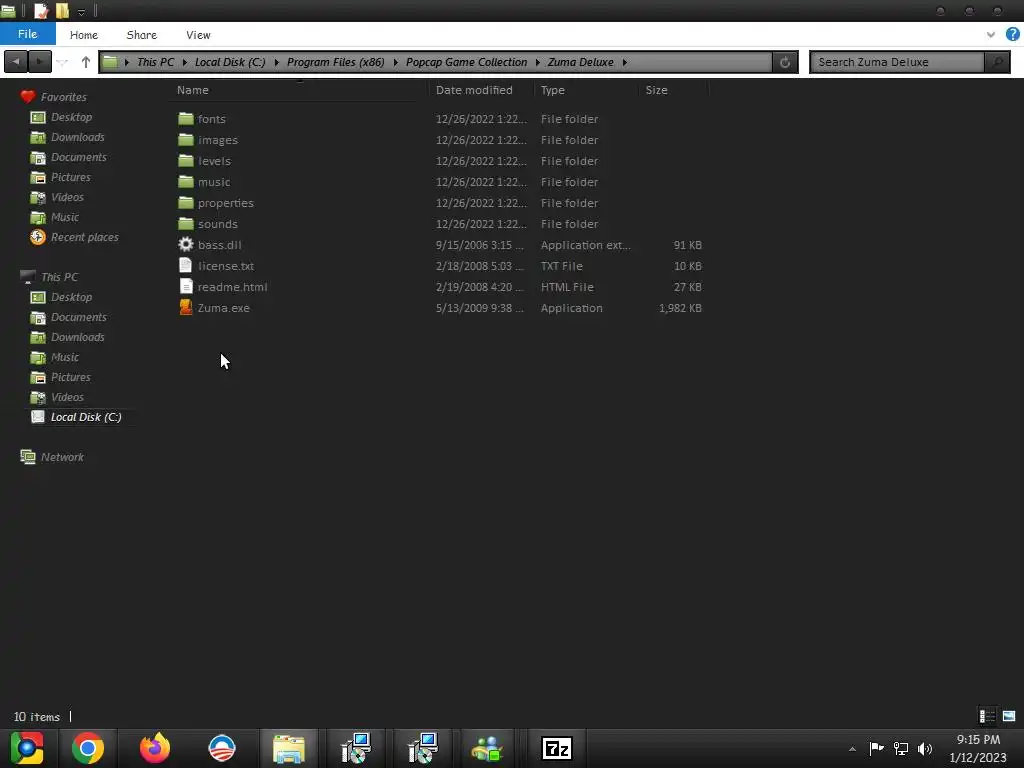
Task: Click the Forward navigation arrow
Action: (40, 62)
